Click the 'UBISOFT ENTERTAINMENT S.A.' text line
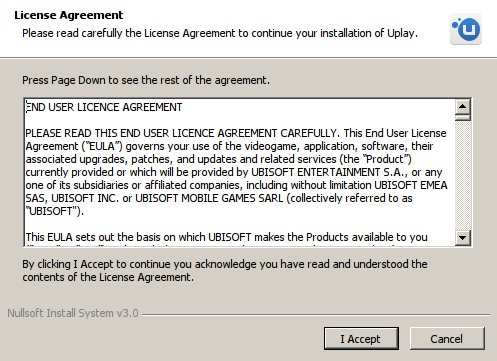This screenshot has height=361, width=497. pyautogui.click(x=234, y=172)
